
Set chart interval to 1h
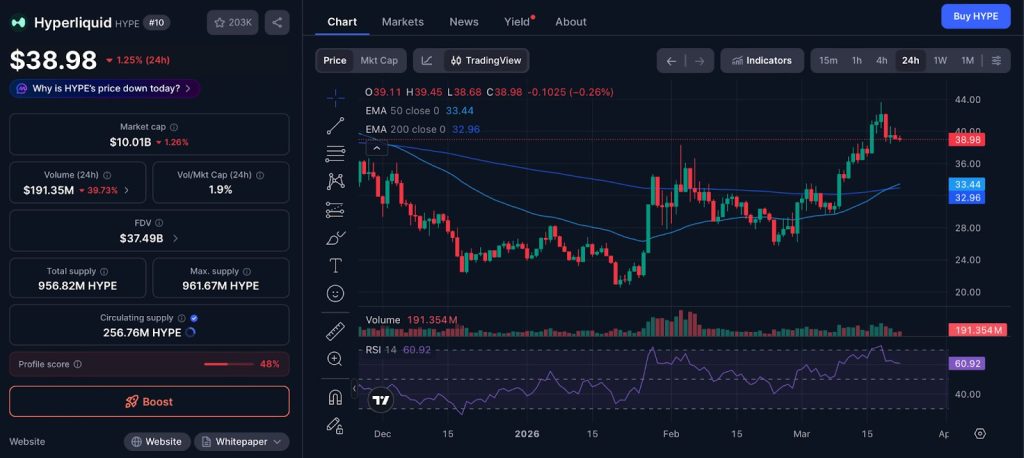(x=857, y=61)
